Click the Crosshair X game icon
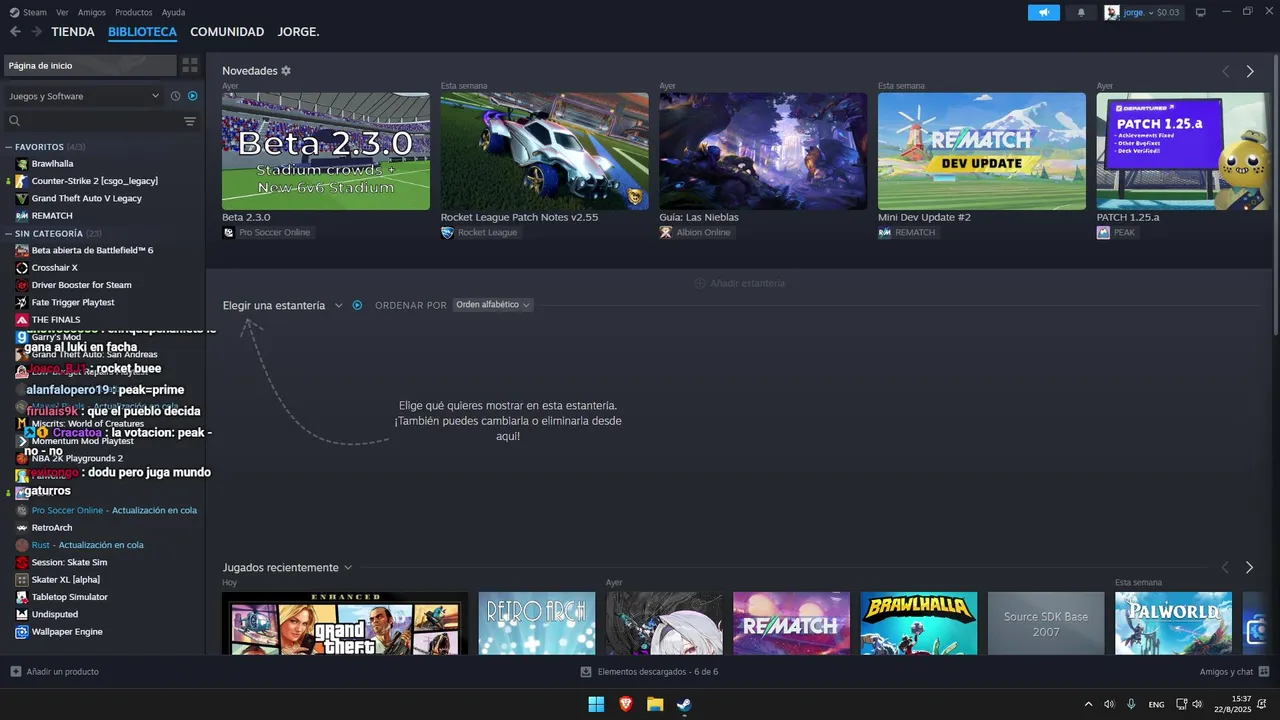The image size is (1280, 720). click(x=22, y=268)
